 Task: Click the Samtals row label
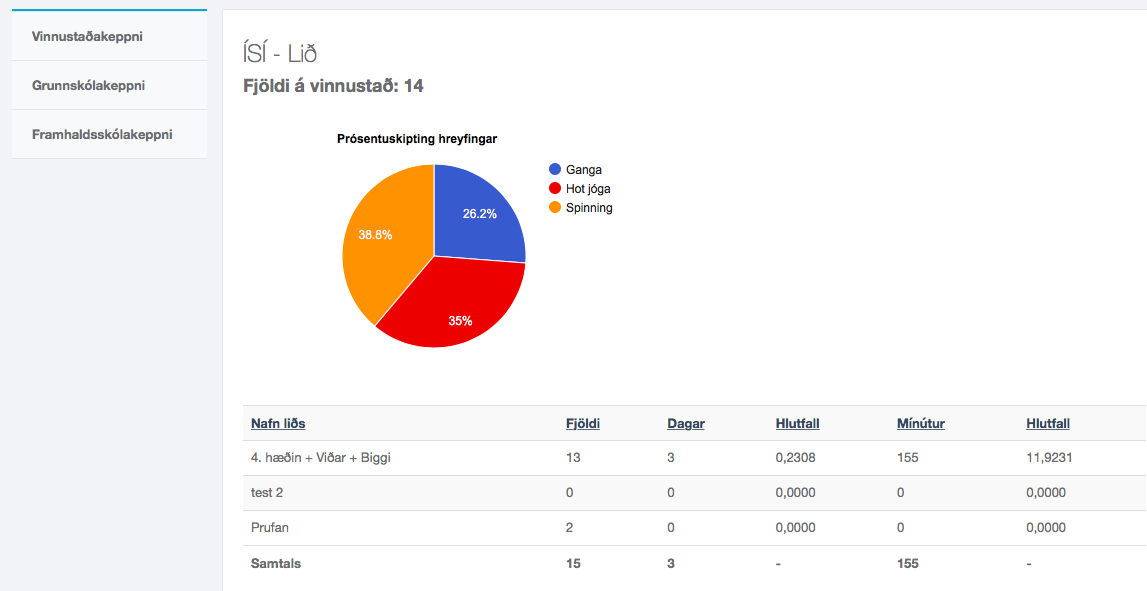tap(276, 564)
